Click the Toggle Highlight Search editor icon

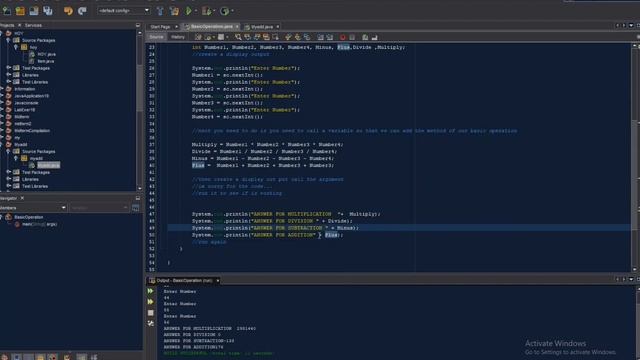click(266, 37)
